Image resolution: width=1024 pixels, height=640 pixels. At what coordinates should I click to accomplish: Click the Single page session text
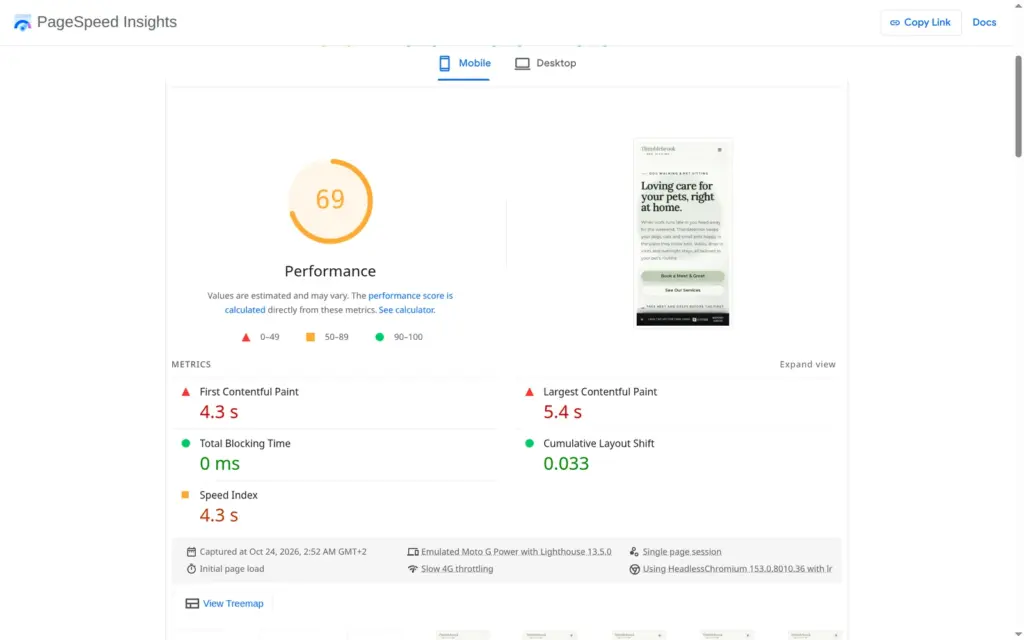(x=682, y=552)
